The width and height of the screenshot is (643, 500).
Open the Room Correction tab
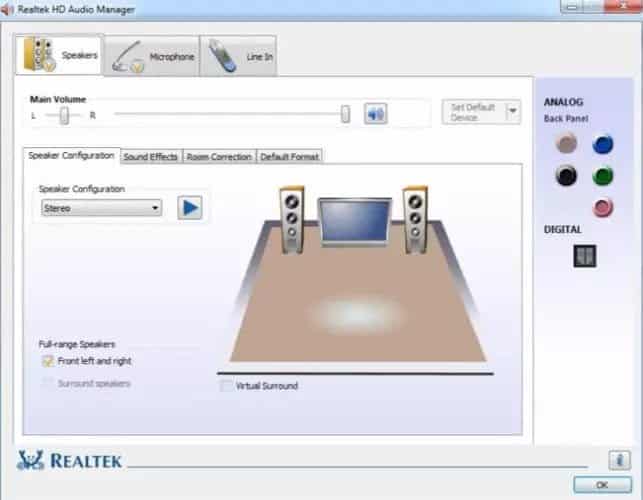point(219,157)
